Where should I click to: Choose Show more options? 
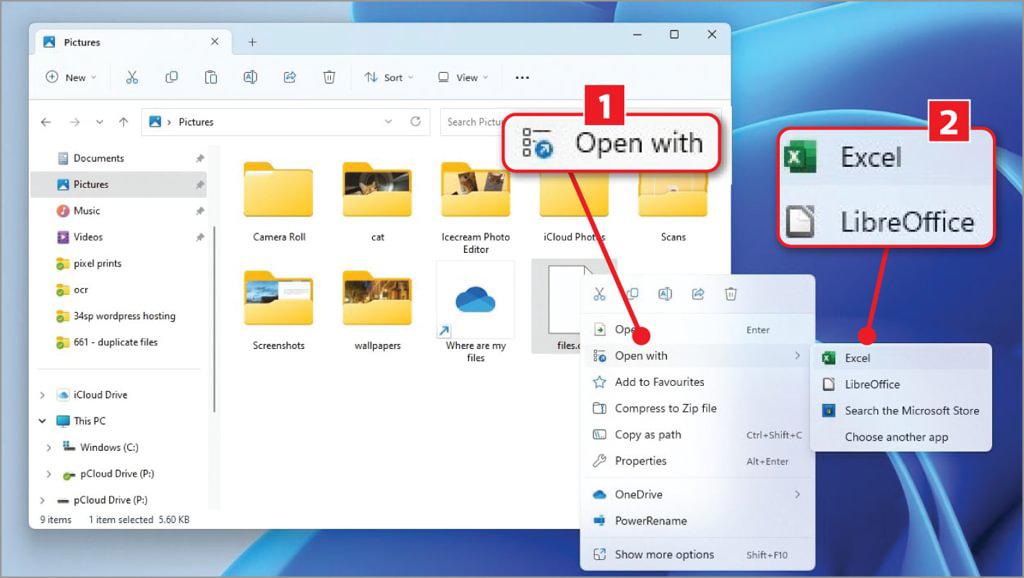tap(697, 554)
